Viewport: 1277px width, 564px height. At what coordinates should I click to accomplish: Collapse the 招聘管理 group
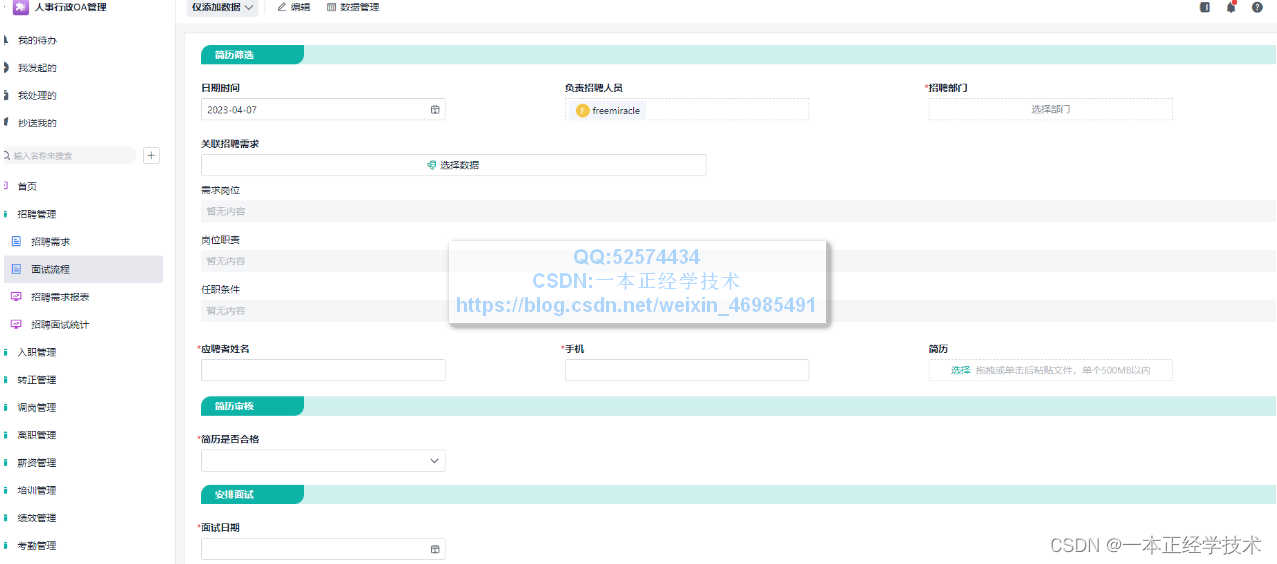point(36,214)
